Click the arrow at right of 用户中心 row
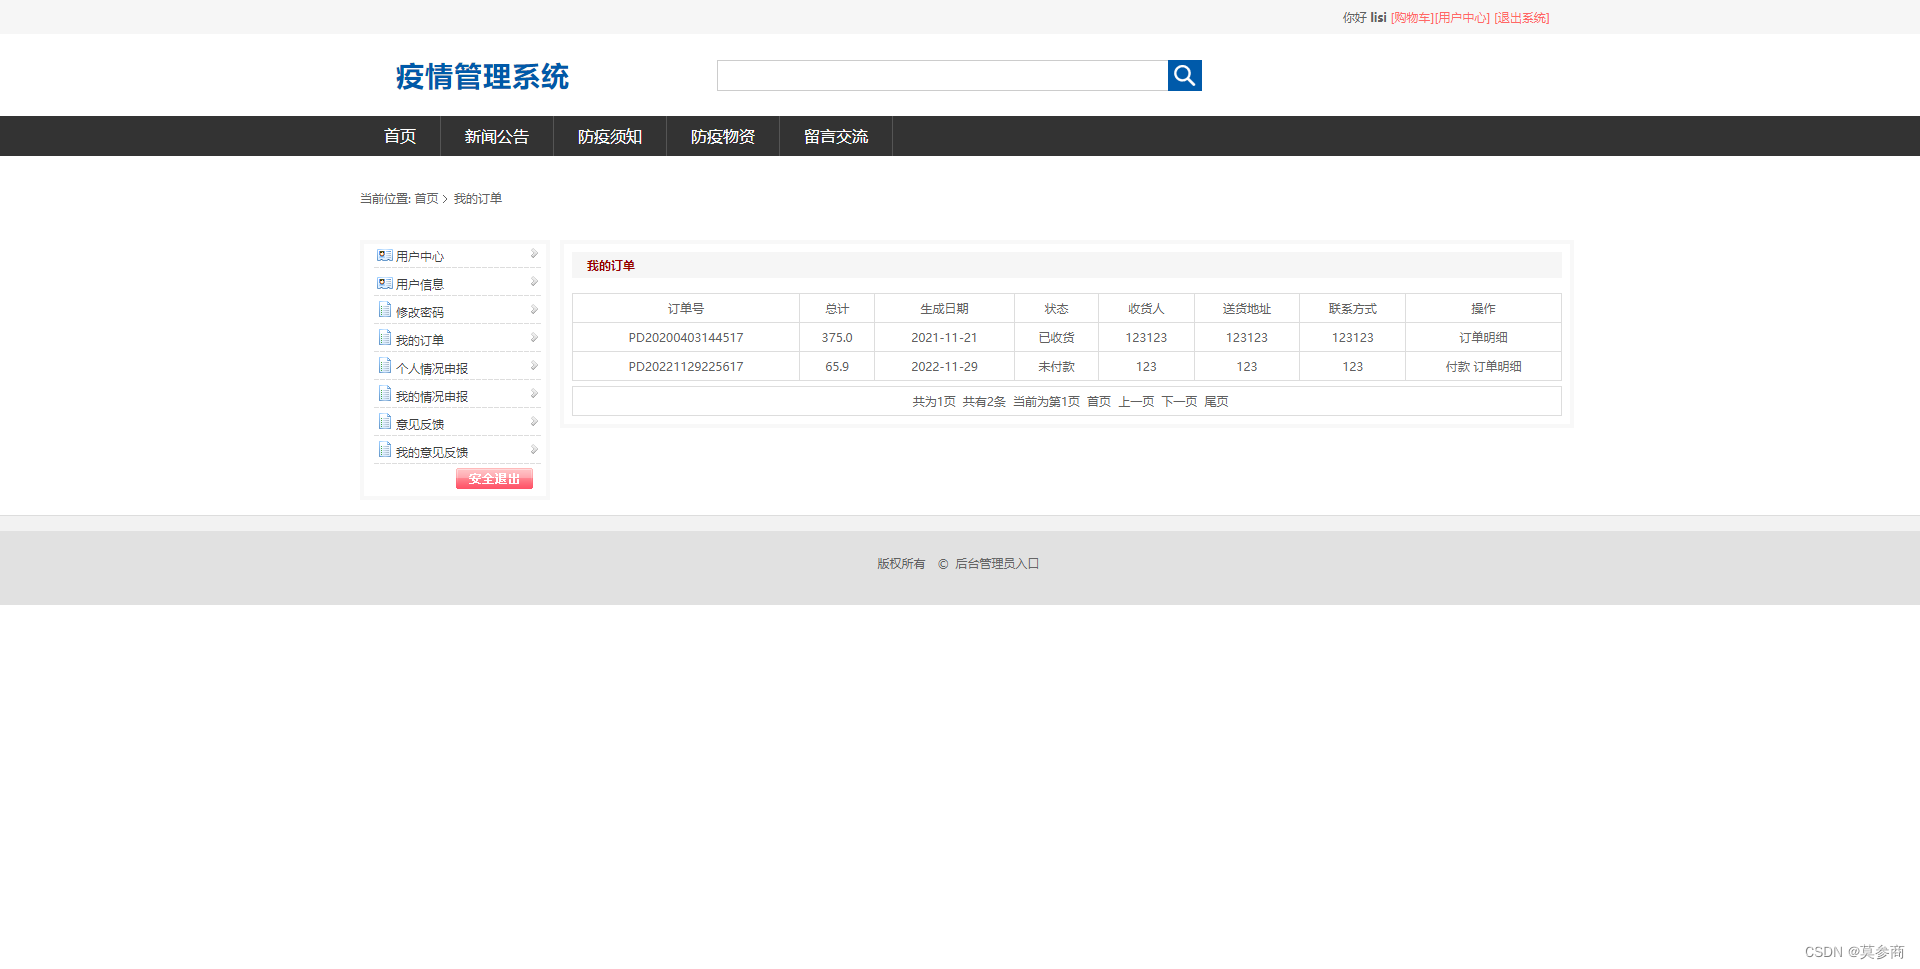The image size is (1920, 969). pos(534,254)
